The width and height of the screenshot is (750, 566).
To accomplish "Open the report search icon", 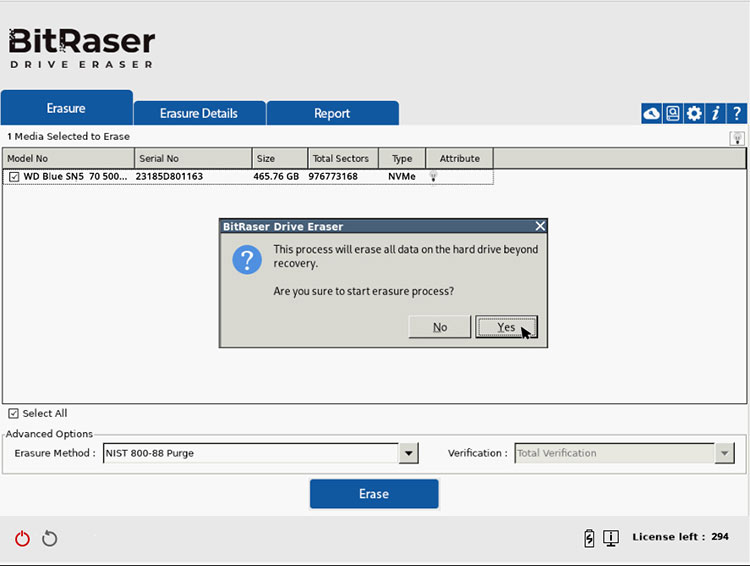I will (x=673, y=114).
